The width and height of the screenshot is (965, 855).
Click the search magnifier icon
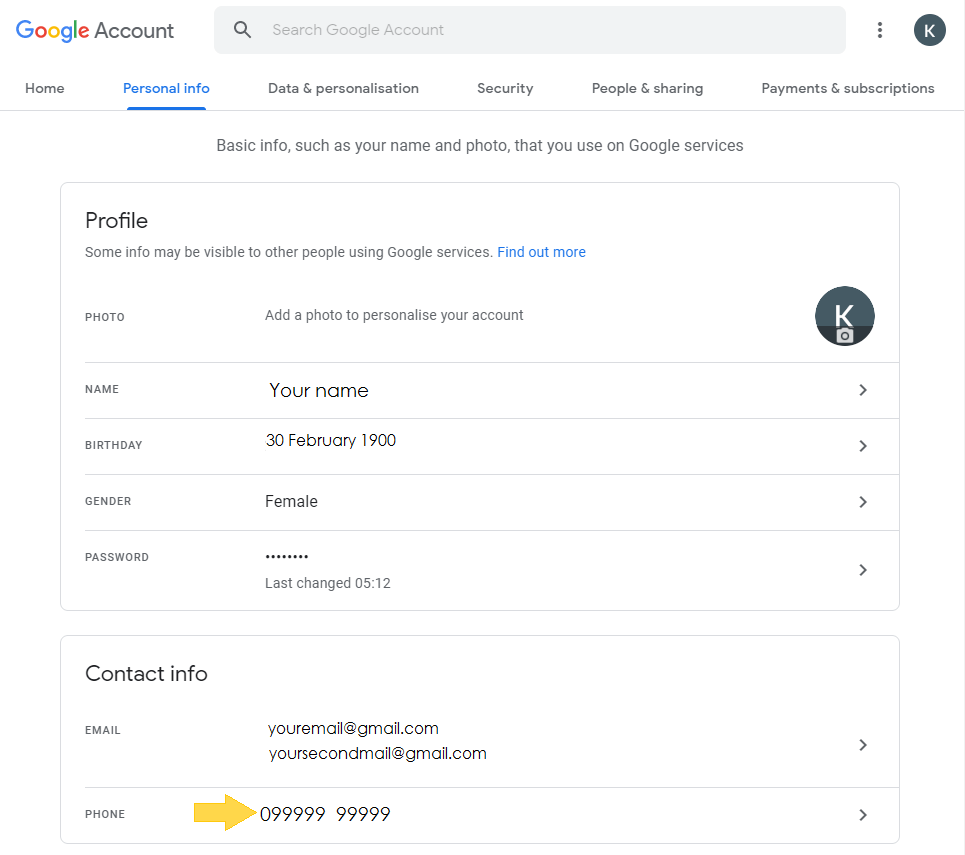pyautogui.click(x=243, y=30)
